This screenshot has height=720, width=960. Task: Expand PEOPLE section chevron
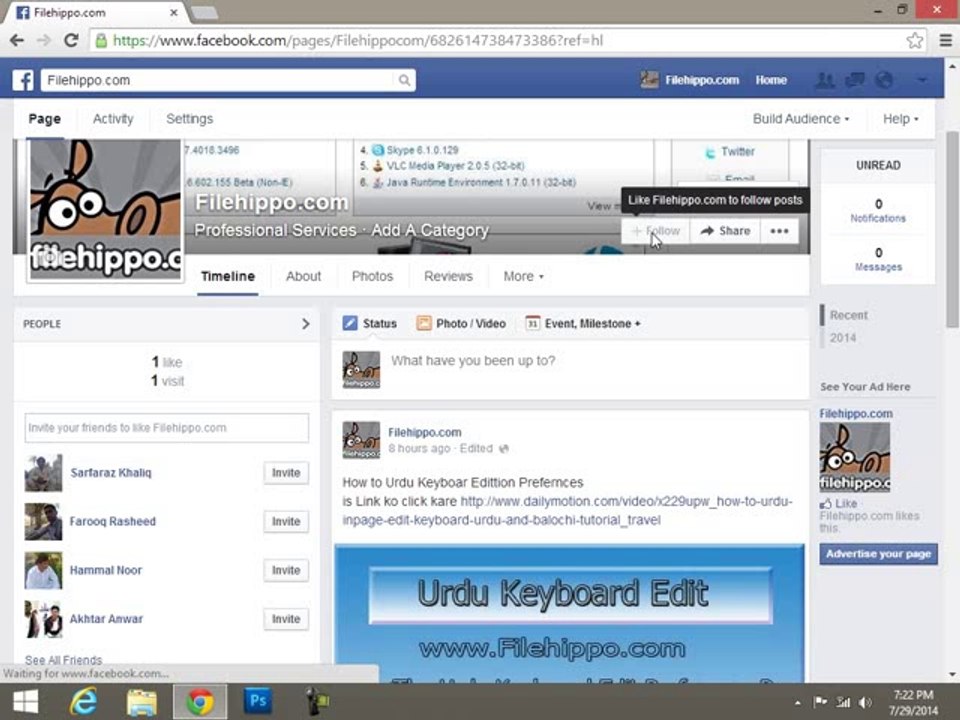(x=306, y=324)
